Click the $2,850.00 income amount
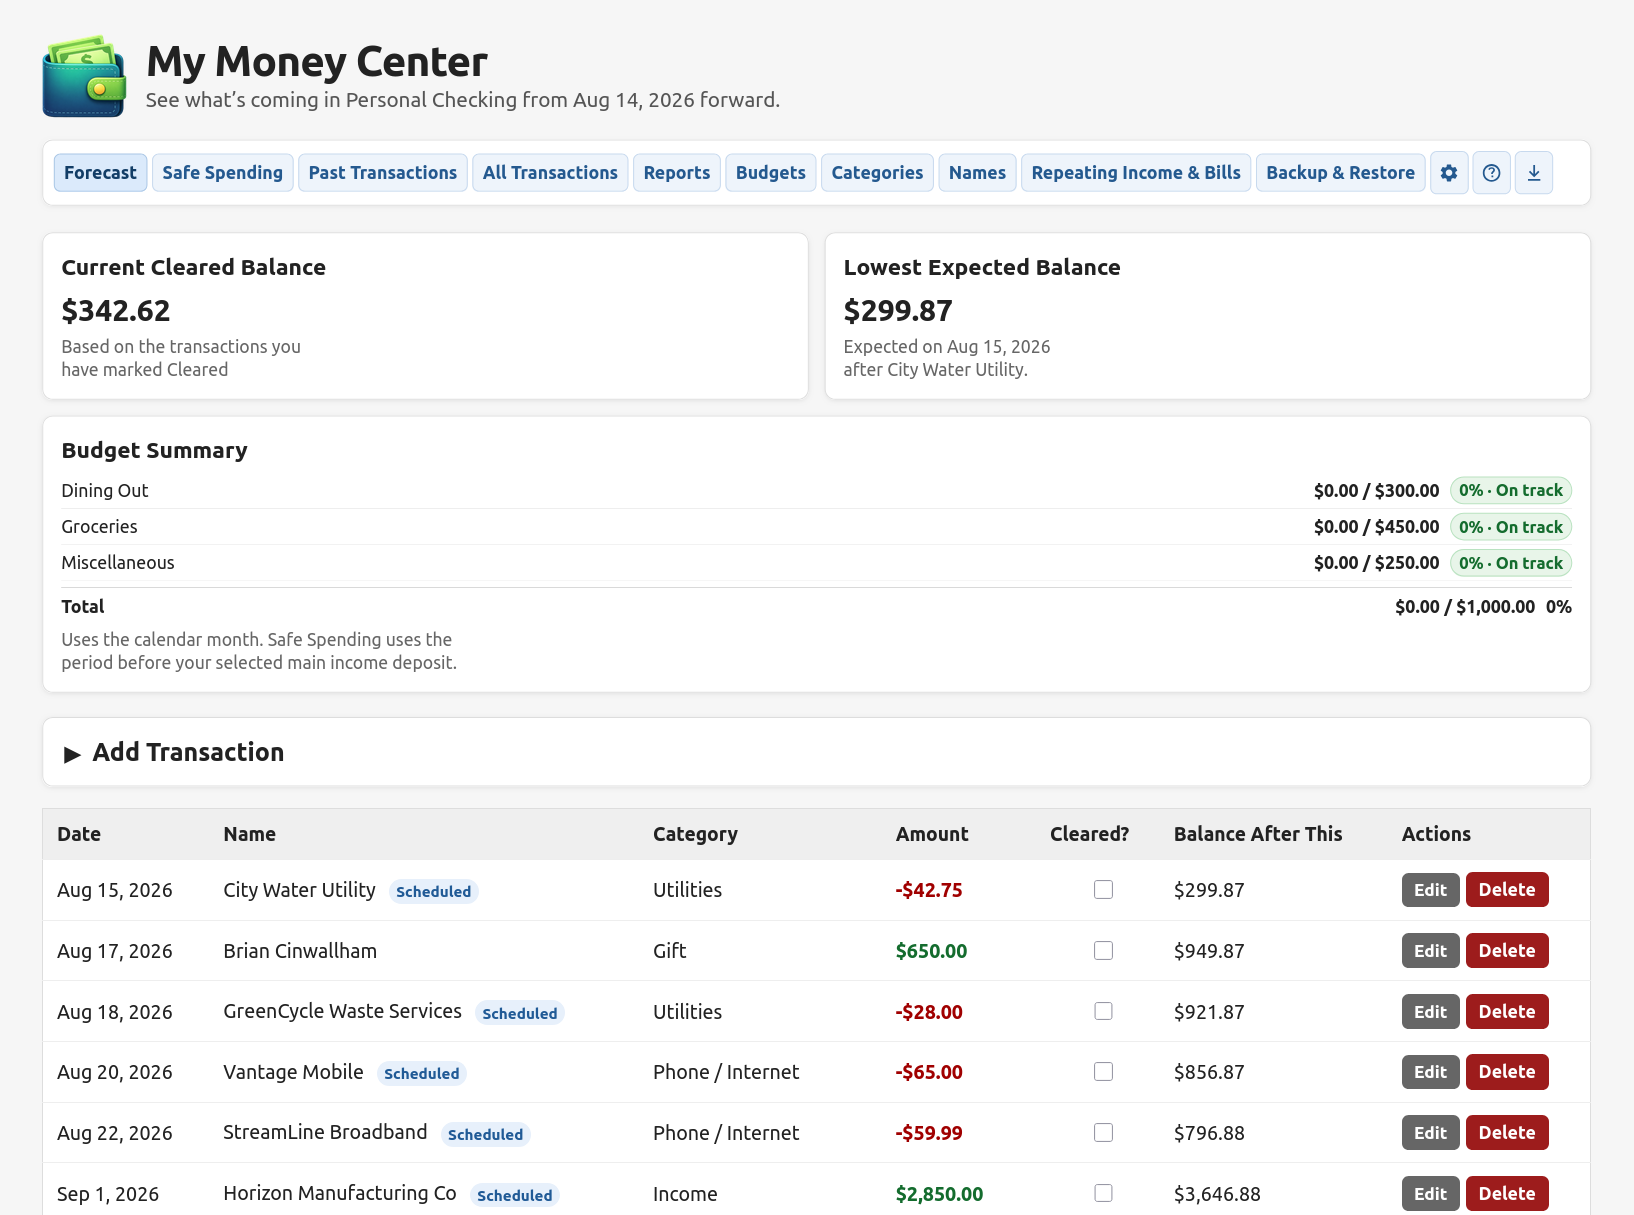1634x1215 pixels. click(939, 1194)
